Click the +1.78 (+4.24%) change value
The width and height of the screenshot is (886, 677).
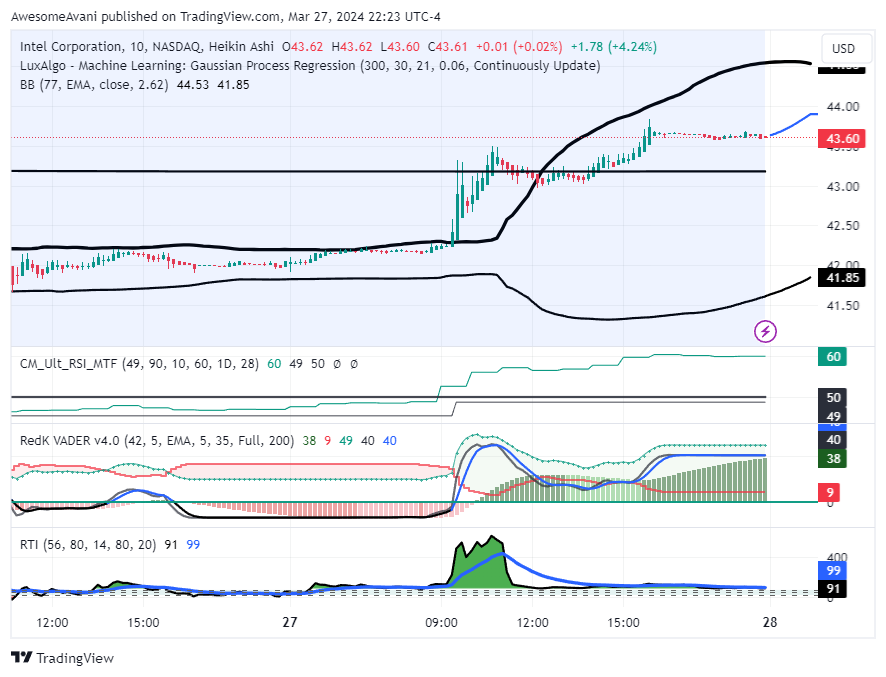614,46
